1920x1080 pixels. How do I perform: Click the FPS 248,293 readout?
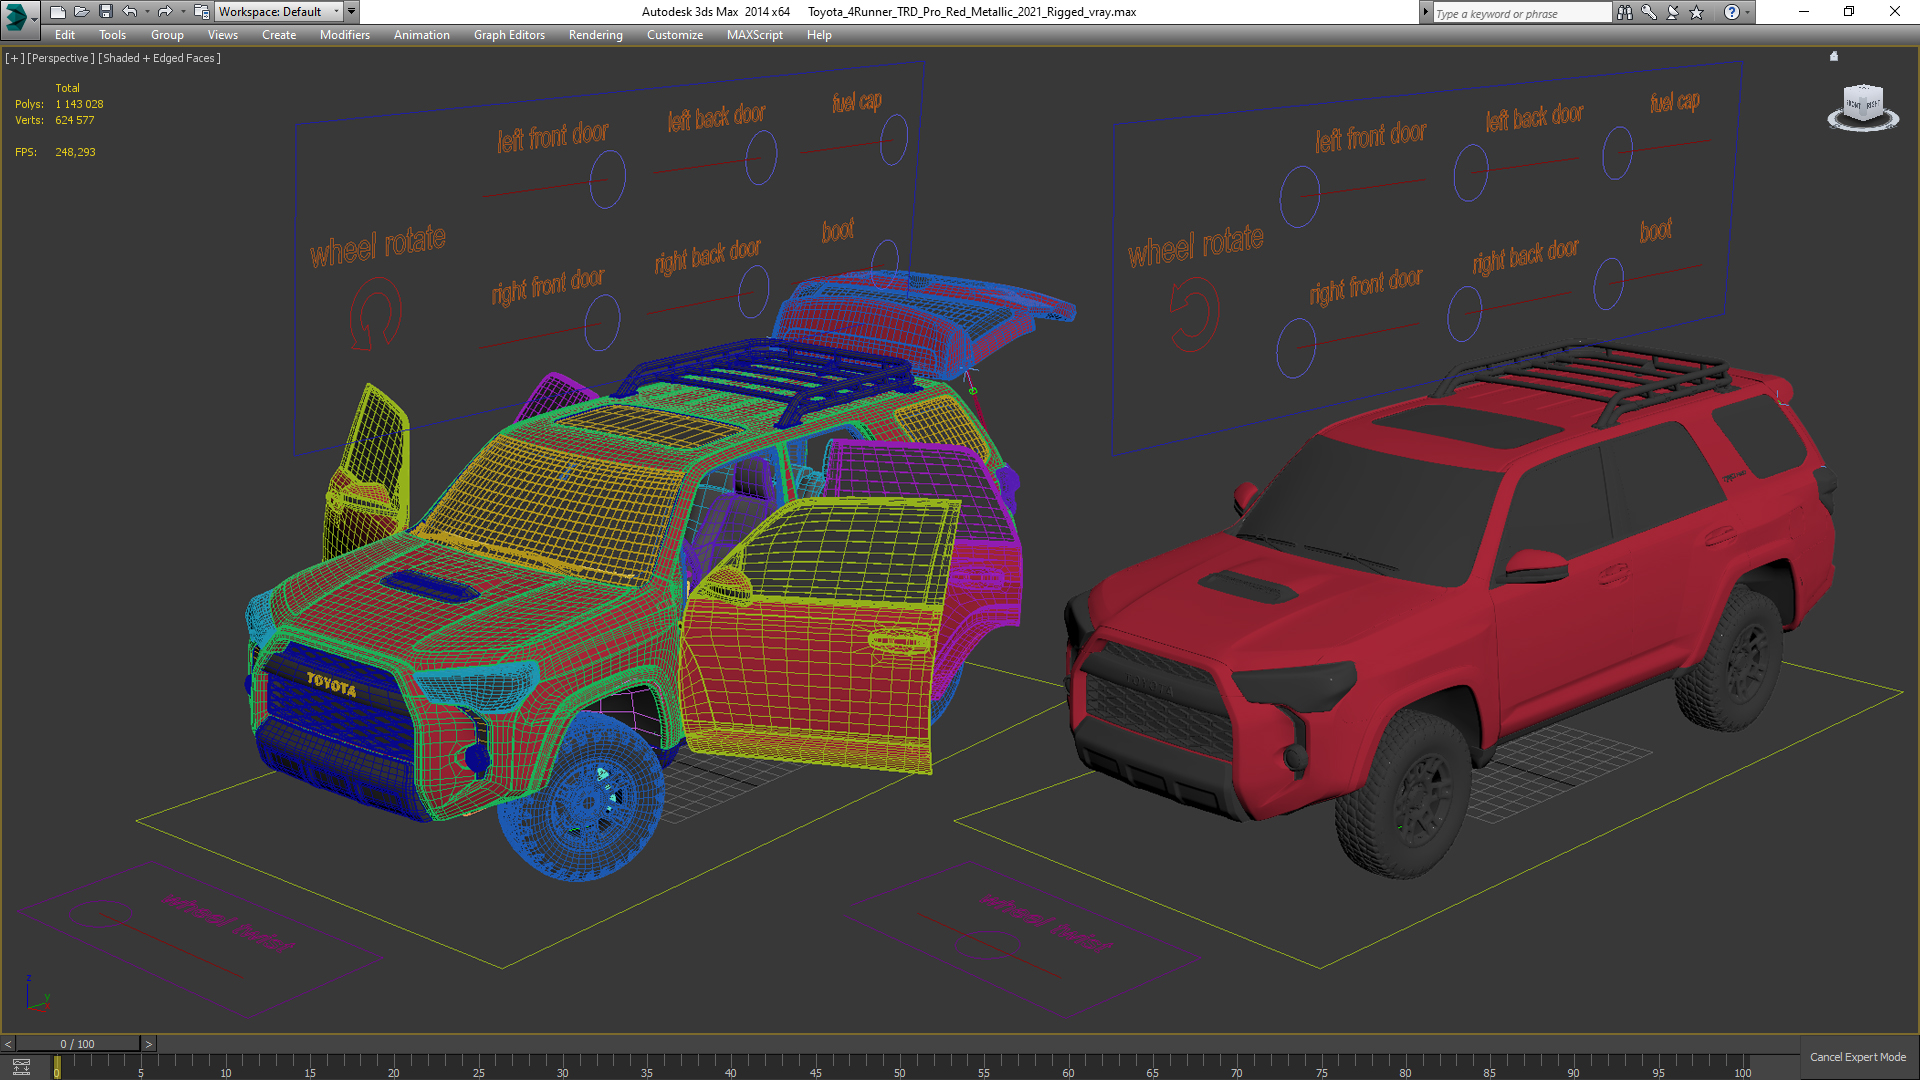click(55, 152)
